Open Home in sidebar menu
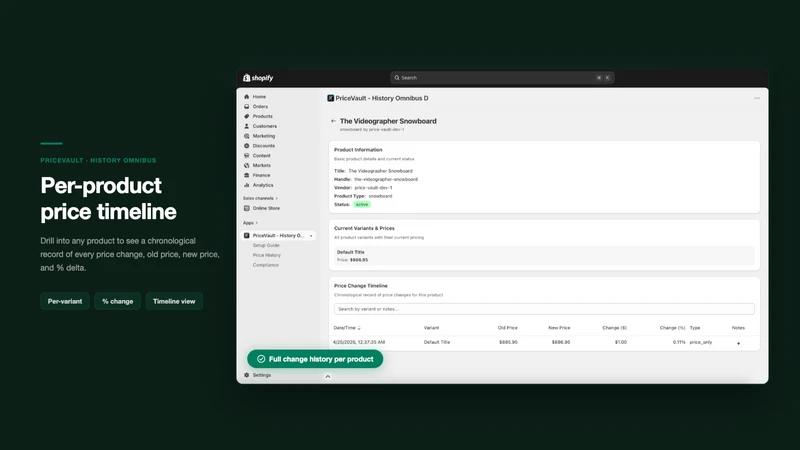The image size is (800, 450). point(259,96)
